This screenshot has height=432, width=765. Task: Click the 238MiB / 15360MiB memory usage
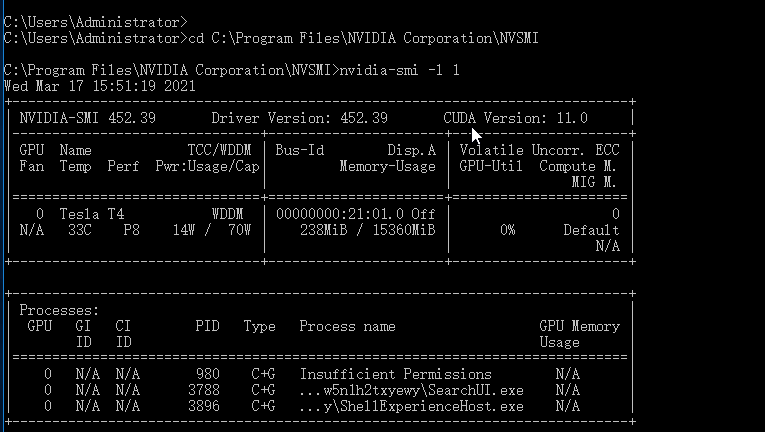click(367, 230)
